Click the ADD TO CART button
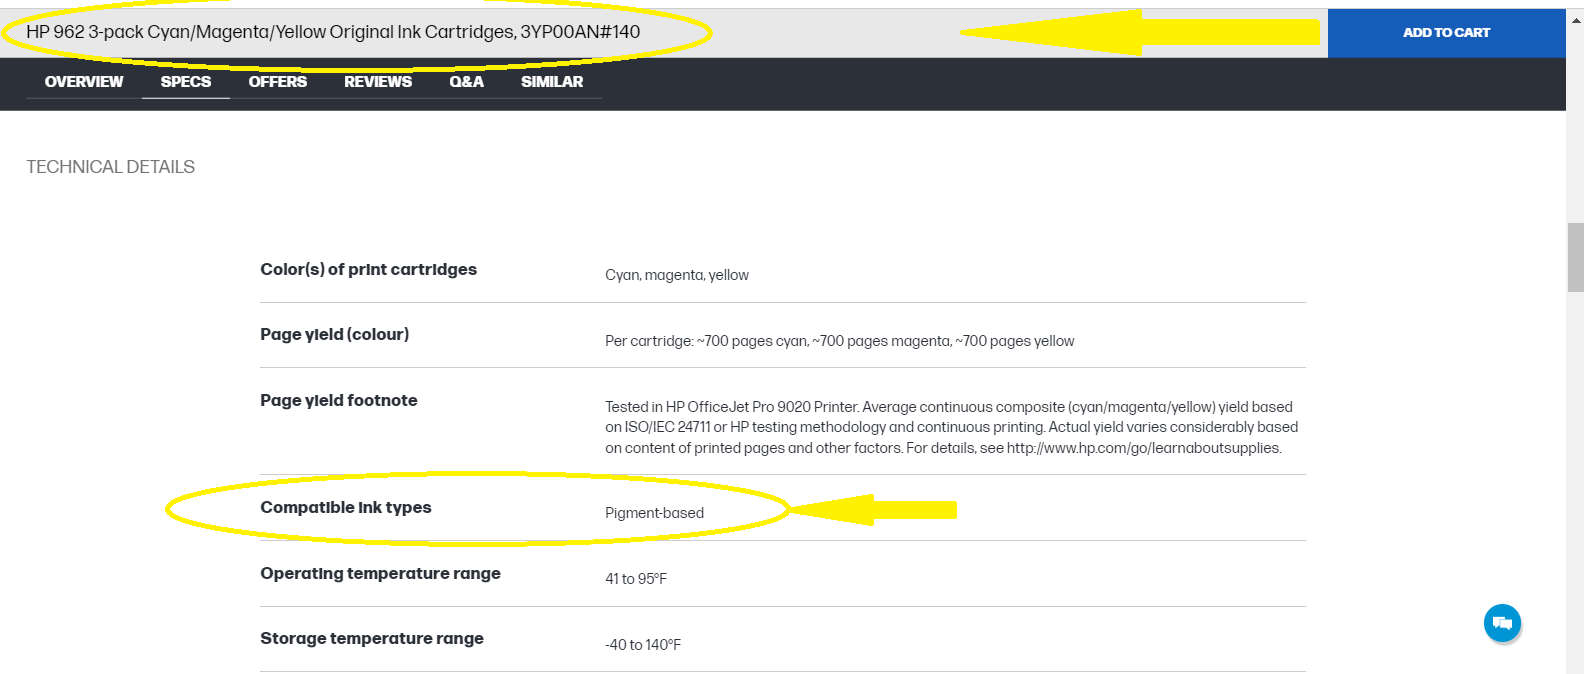Viewport: 1584px width, 674px height. click(x=1446, y=33)
